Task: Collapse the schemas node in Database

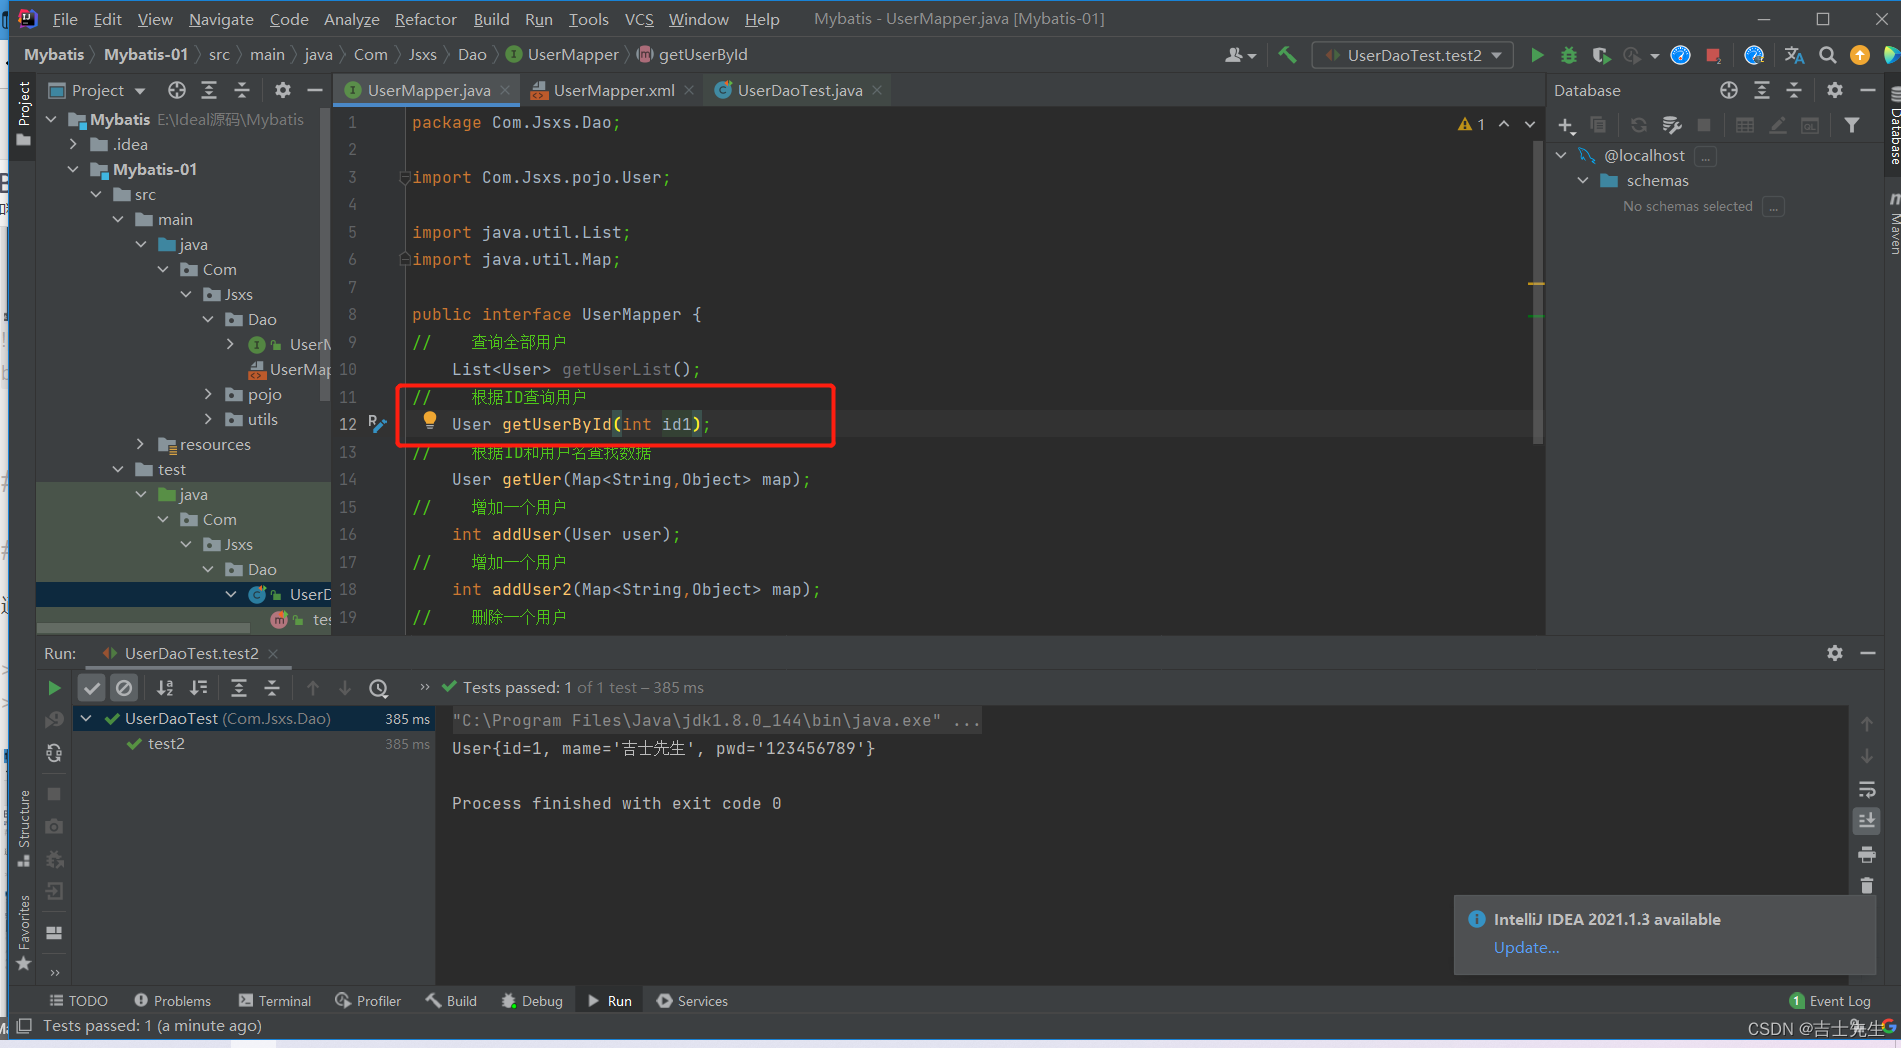Action: pos(1583,181)
